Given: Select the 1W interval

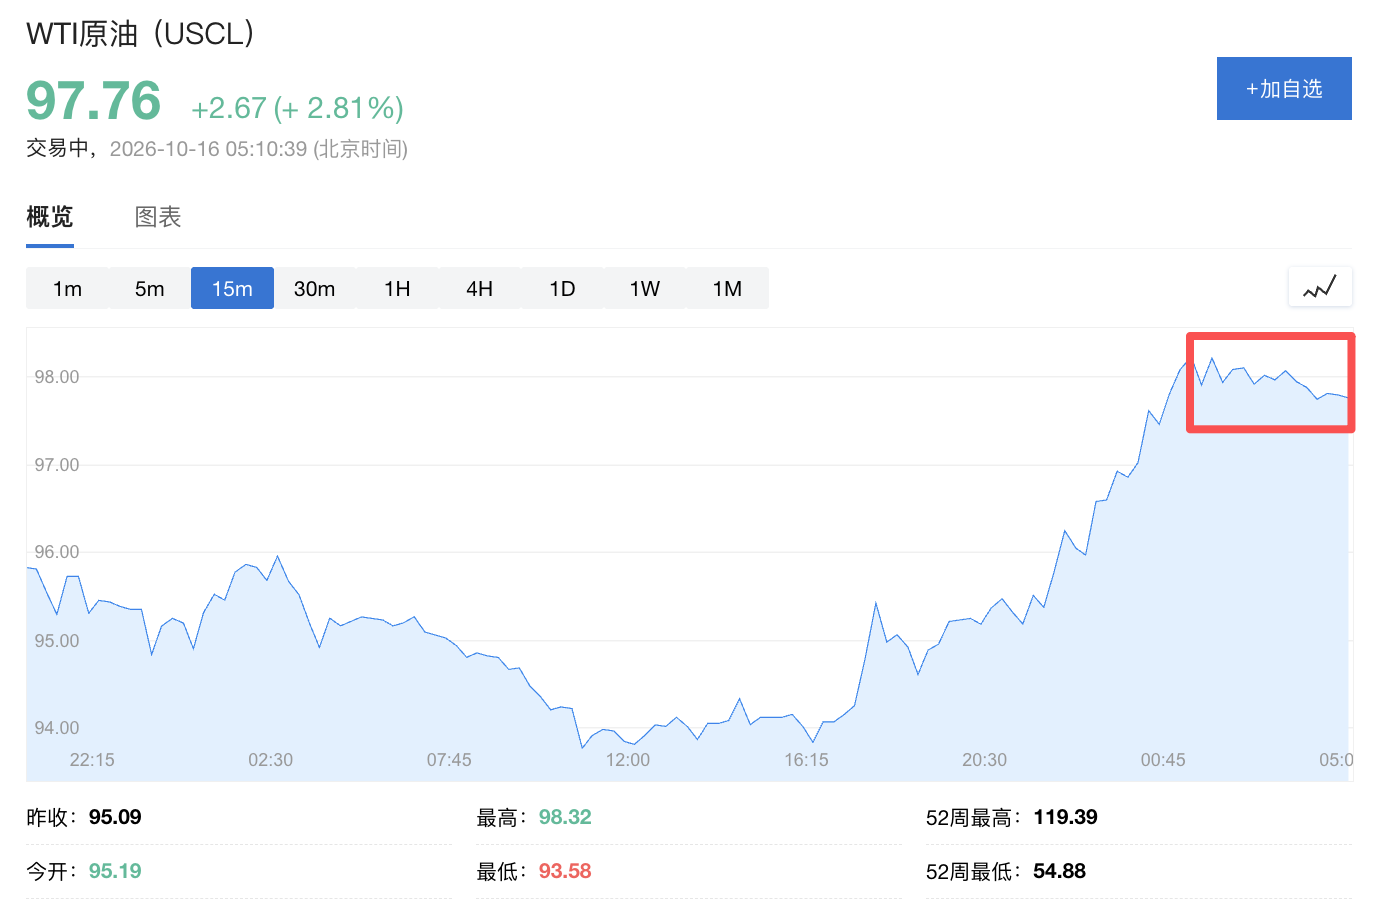Looking at the screenshot, I should [645, 288].
